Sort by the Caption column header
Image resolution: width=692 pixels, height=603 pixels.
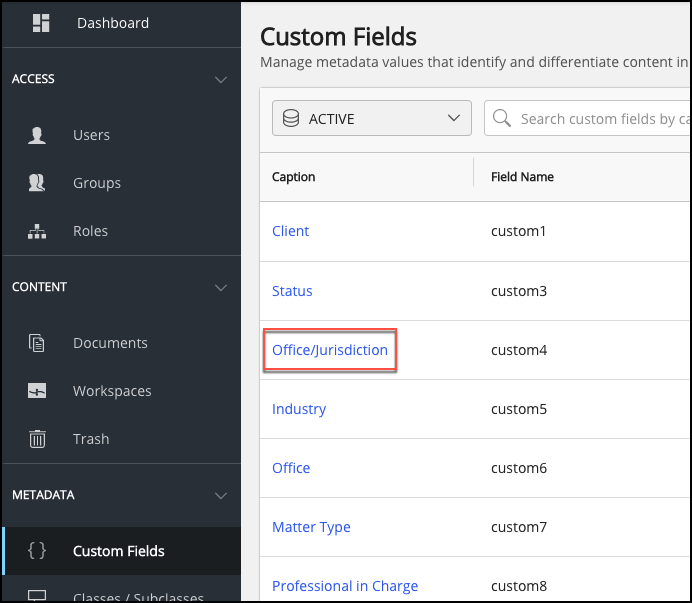pos(293,177)
